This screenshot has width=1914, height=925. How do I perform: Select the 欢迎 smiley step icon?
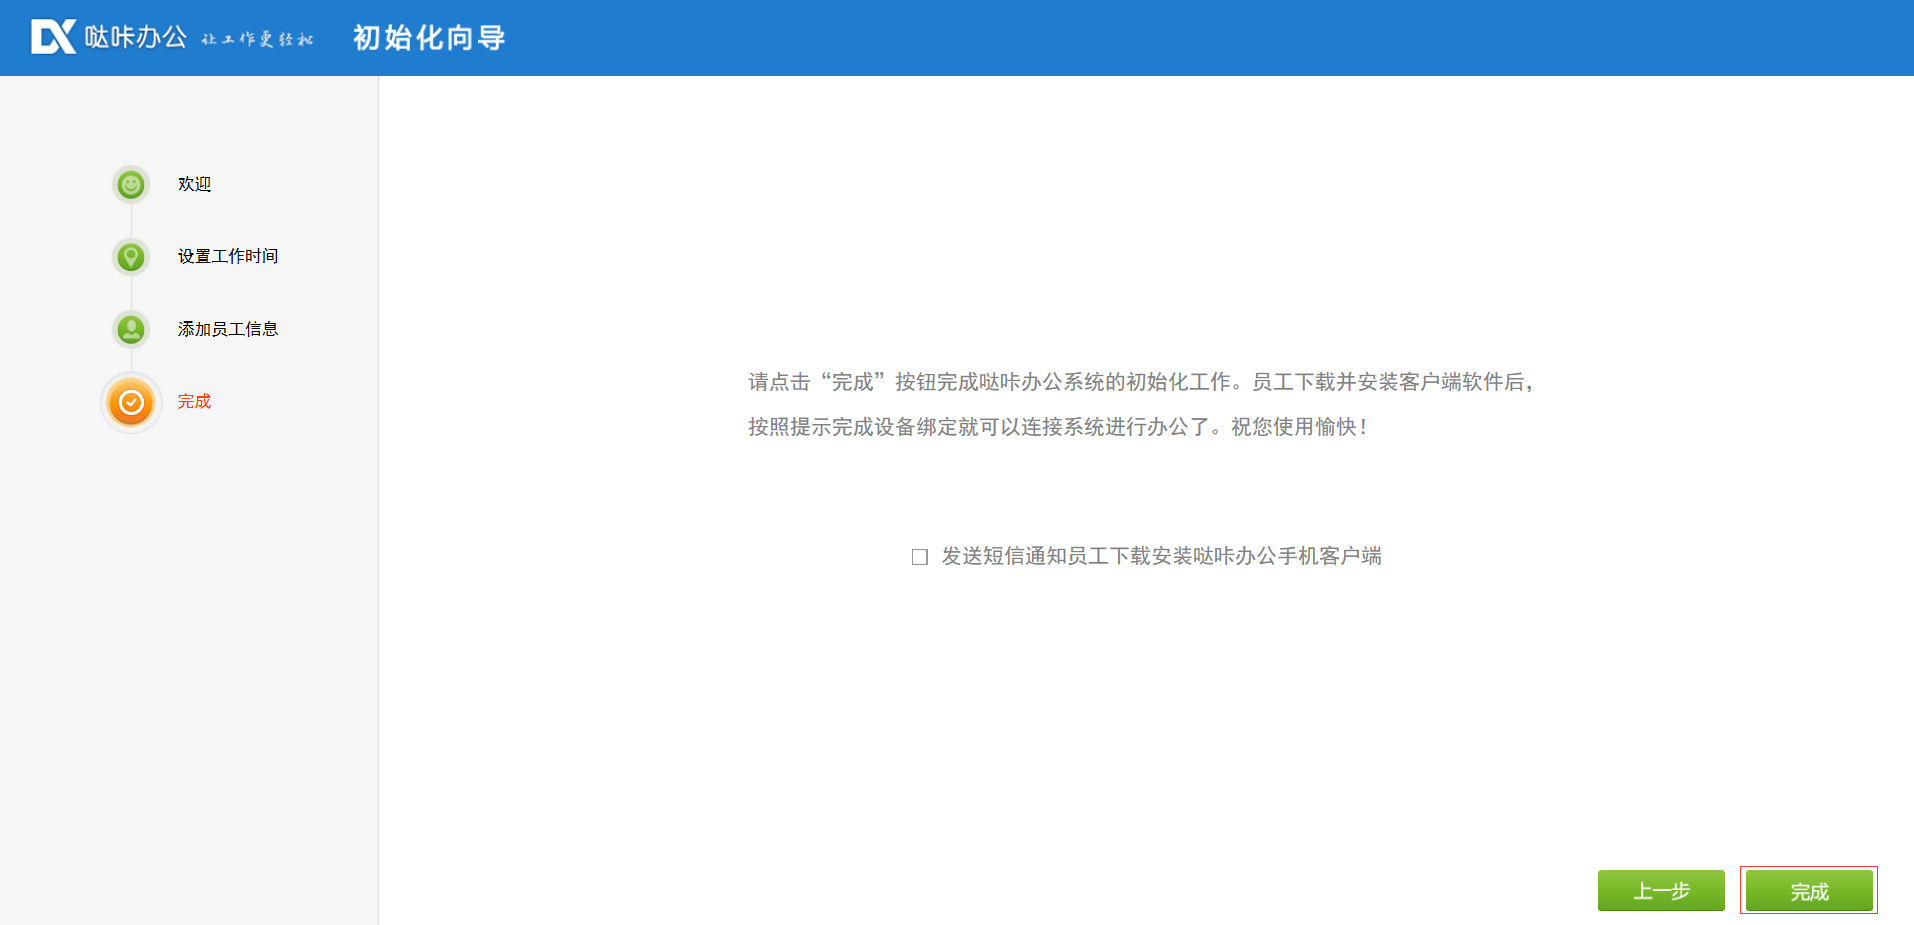coord(131,184)
